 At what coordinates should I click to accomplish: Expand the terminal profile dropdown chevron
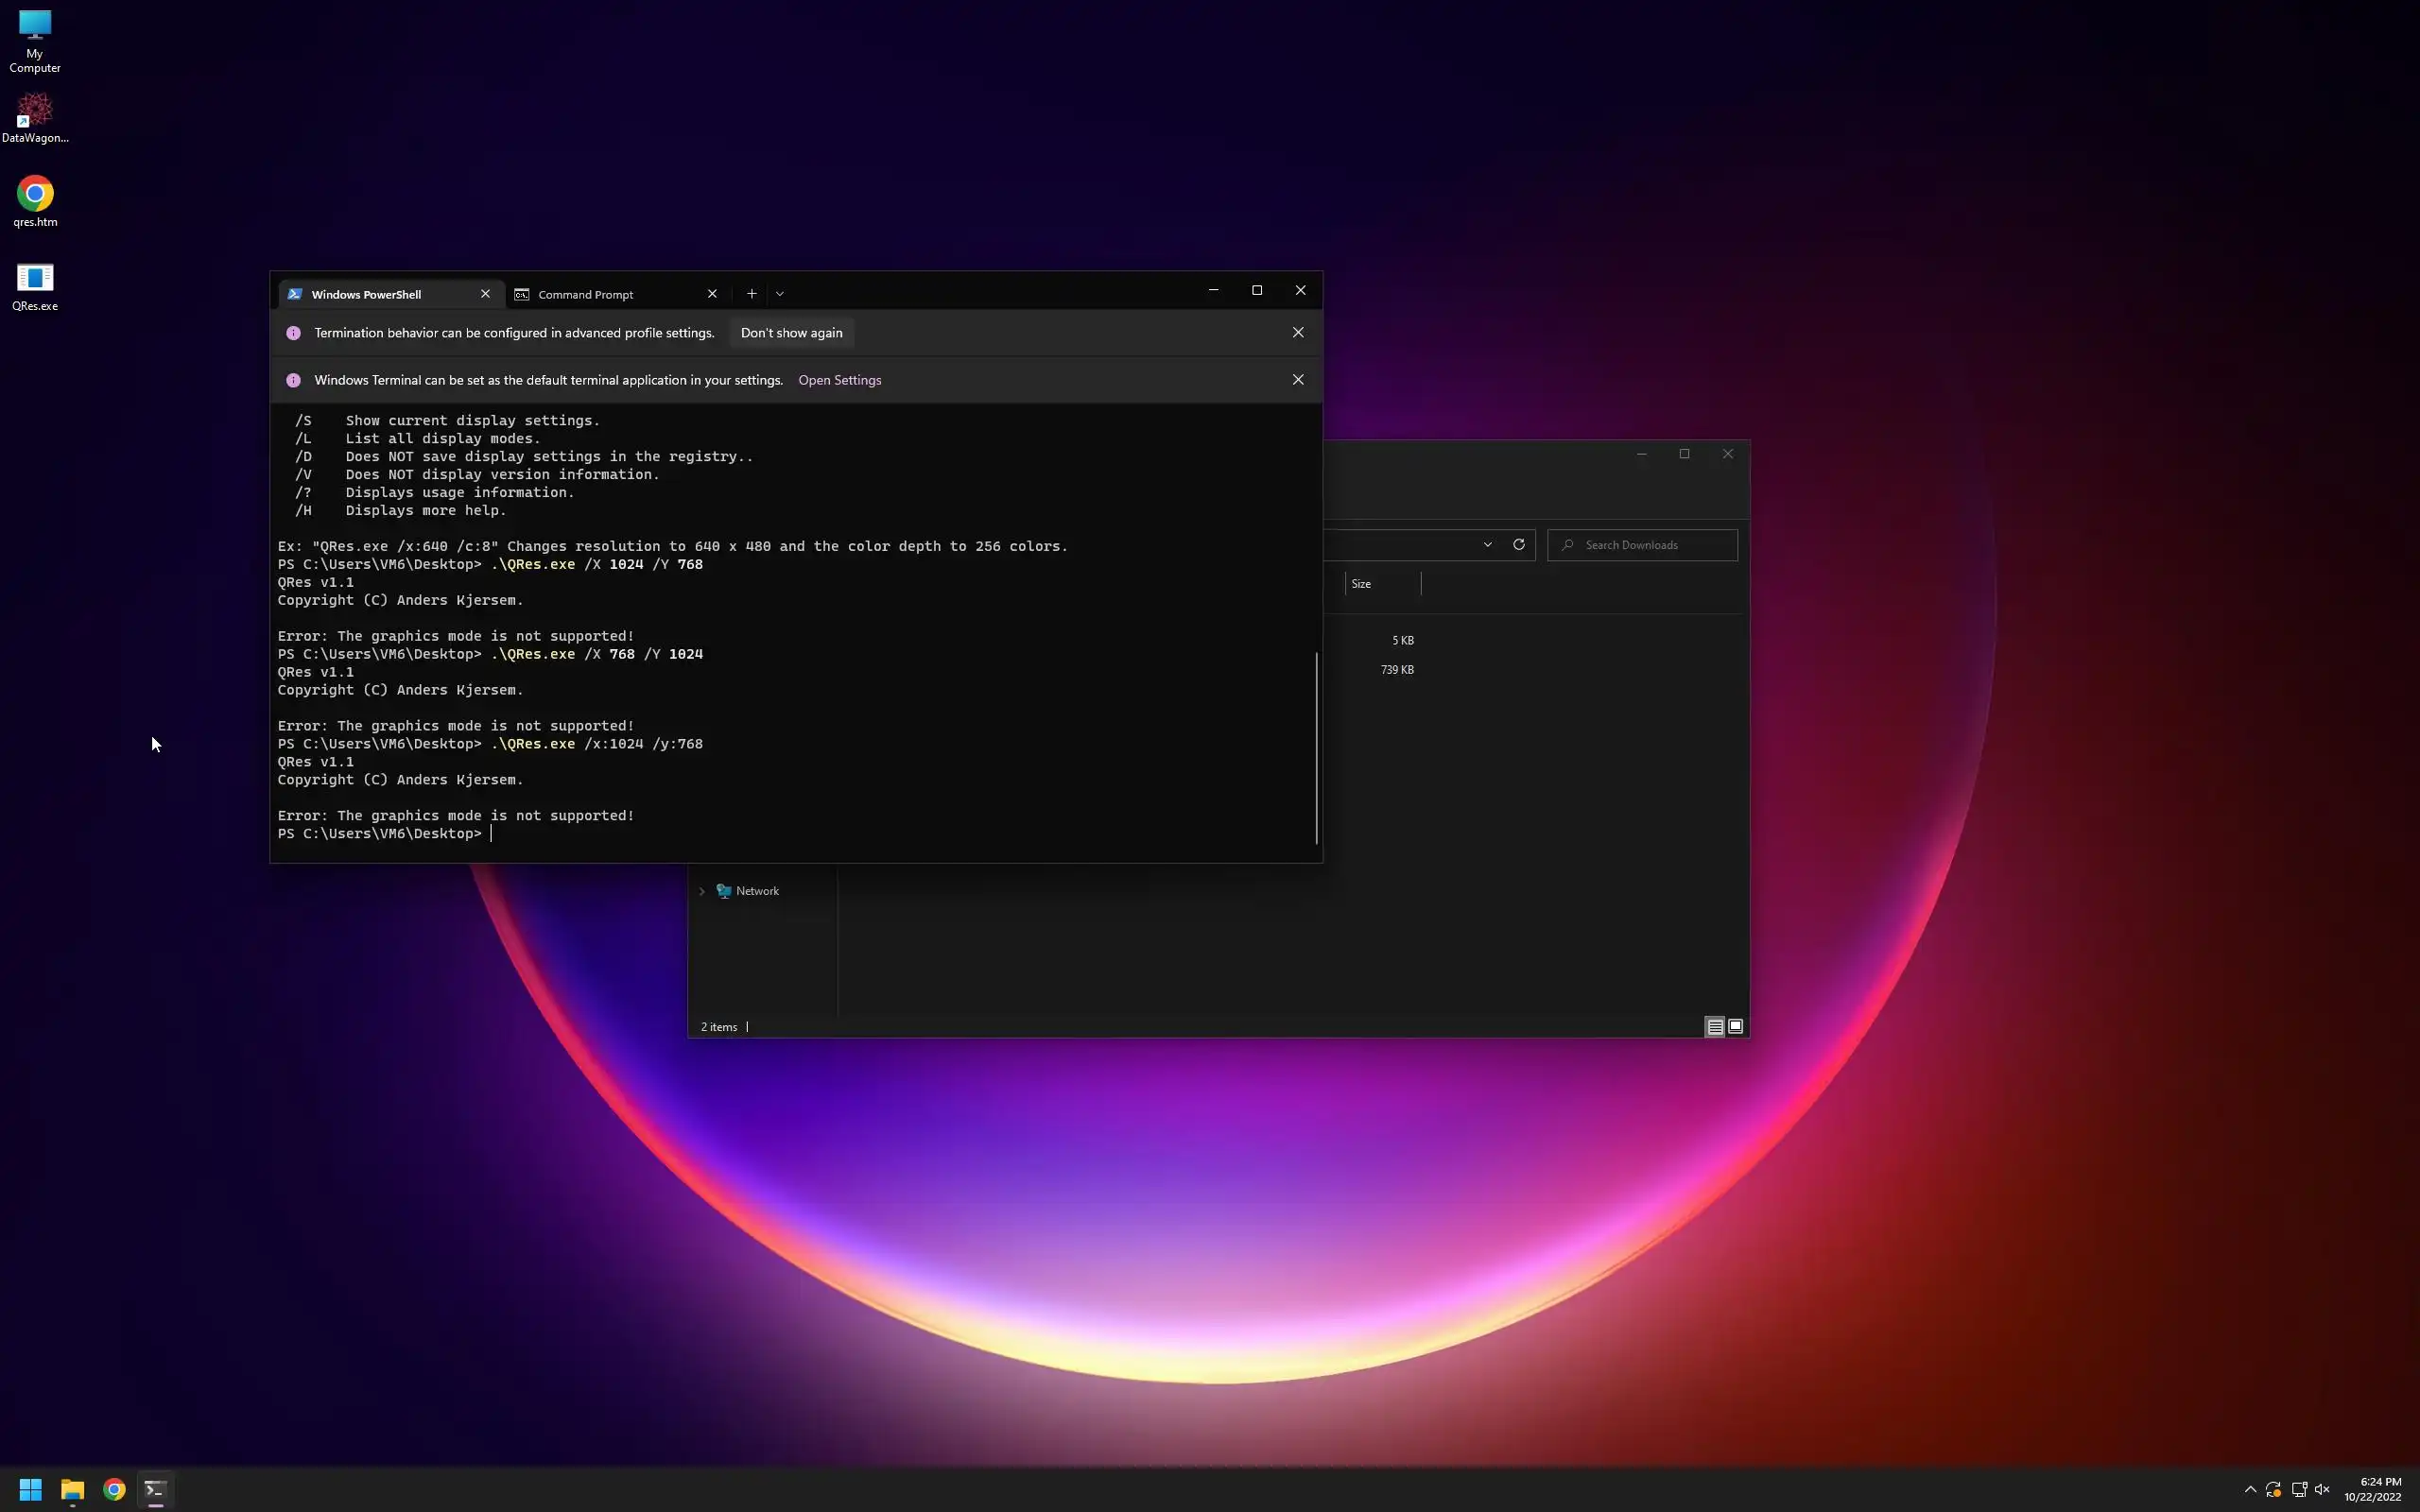(x=780, y=294)
